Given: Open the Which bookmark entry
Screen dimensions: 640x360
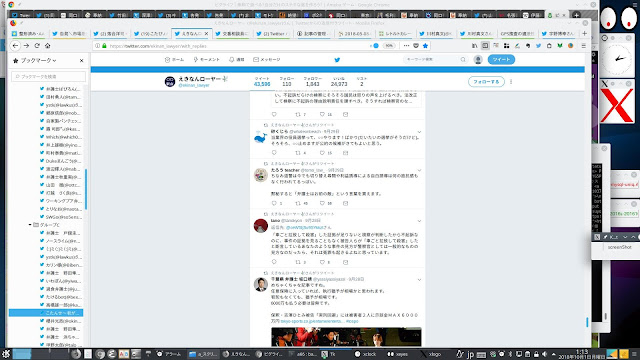Looking at the screenshot, I should point(61,137).
